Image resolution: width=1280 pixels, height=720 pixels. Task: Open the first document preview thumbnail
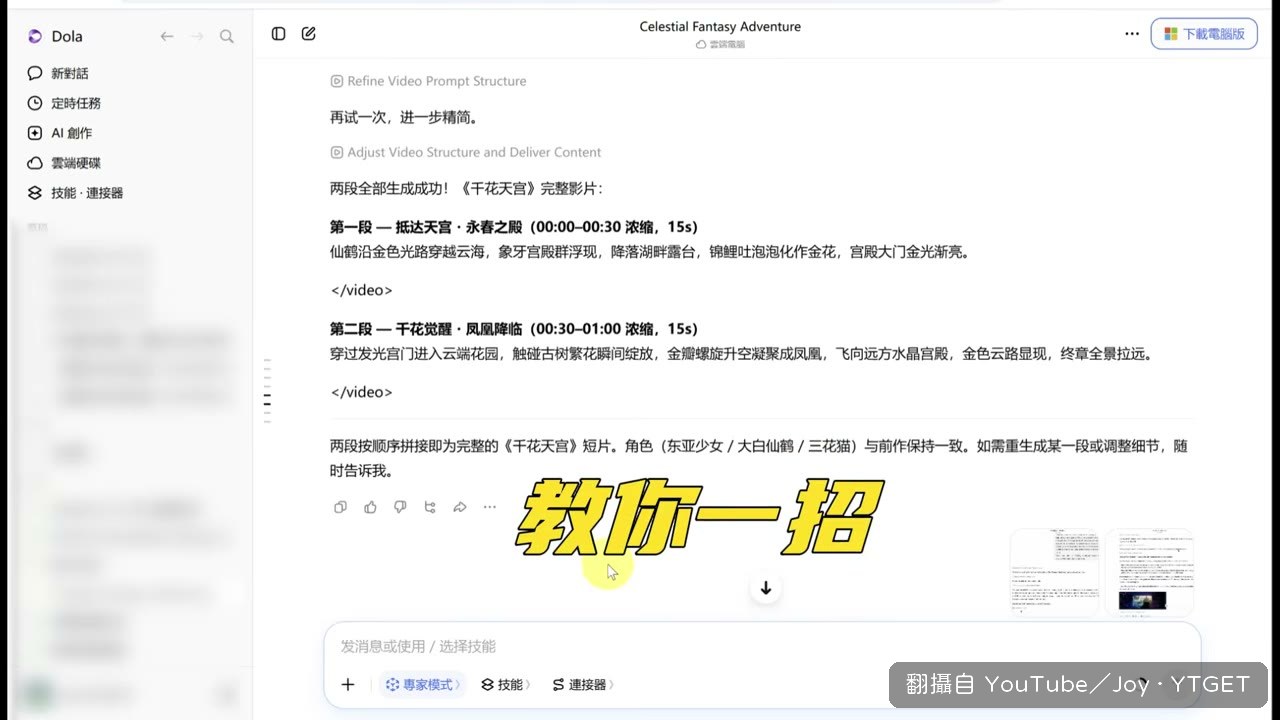1054,572
